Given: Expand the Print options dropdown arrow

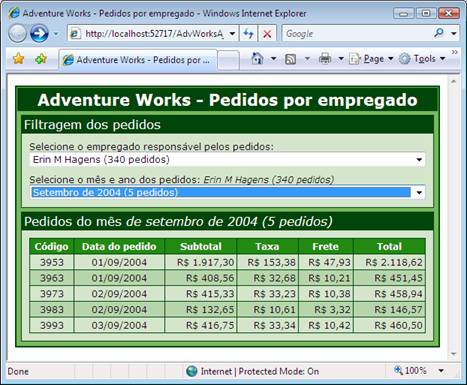Looking at the screenshot, I should 341,59.
